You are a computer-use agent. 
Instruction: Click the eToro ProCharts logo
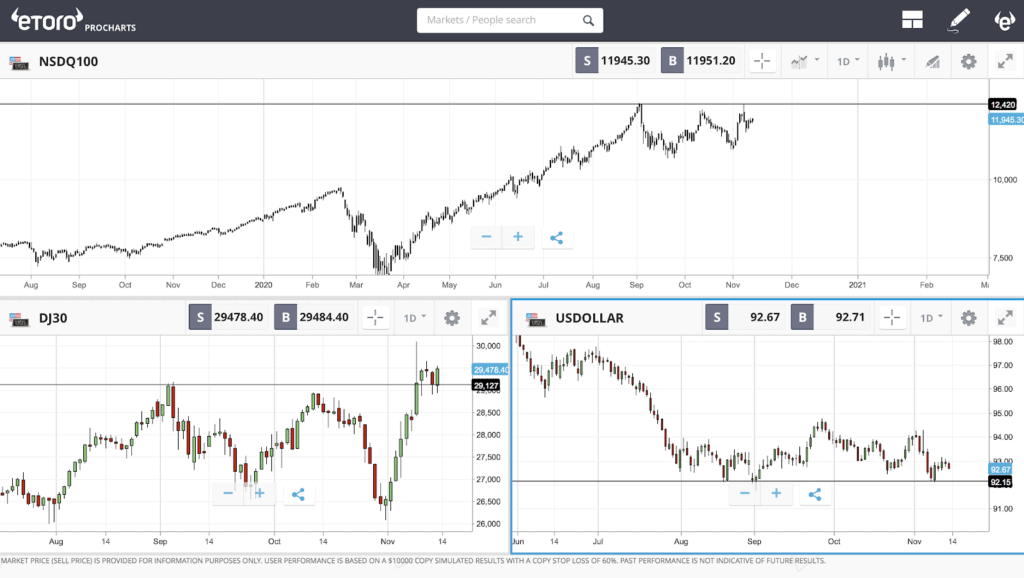(73, 20)
